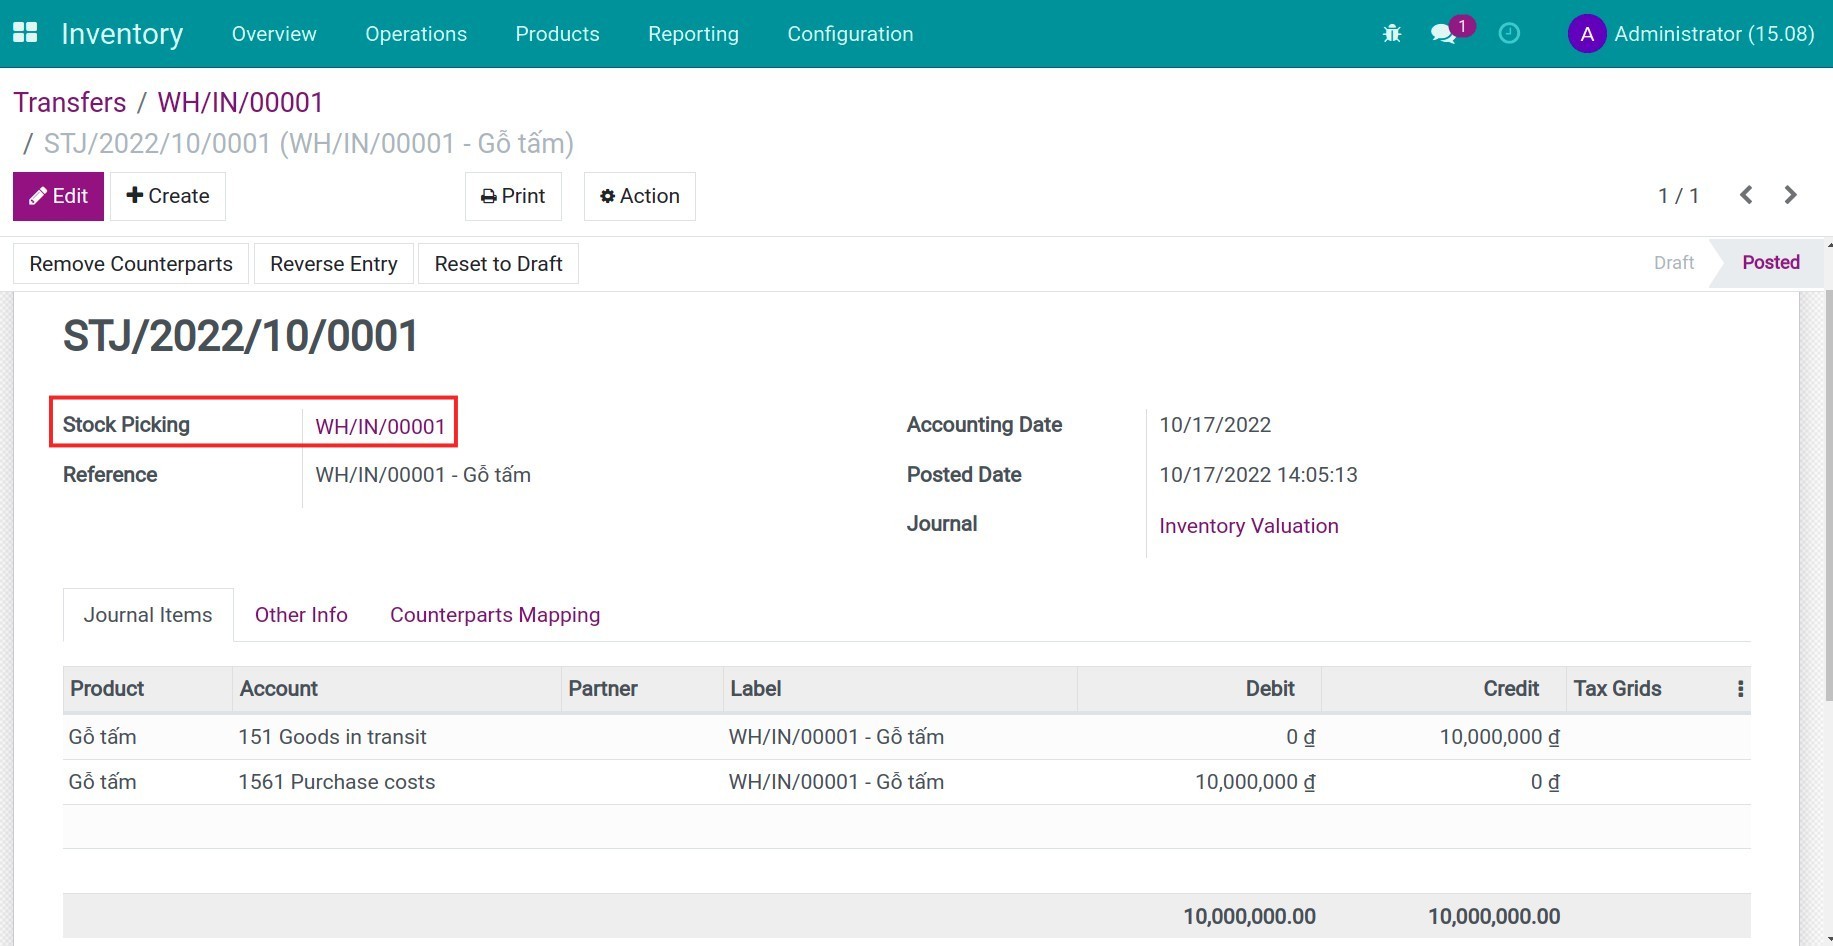Click the Reverse Entry button

[333, 264]
